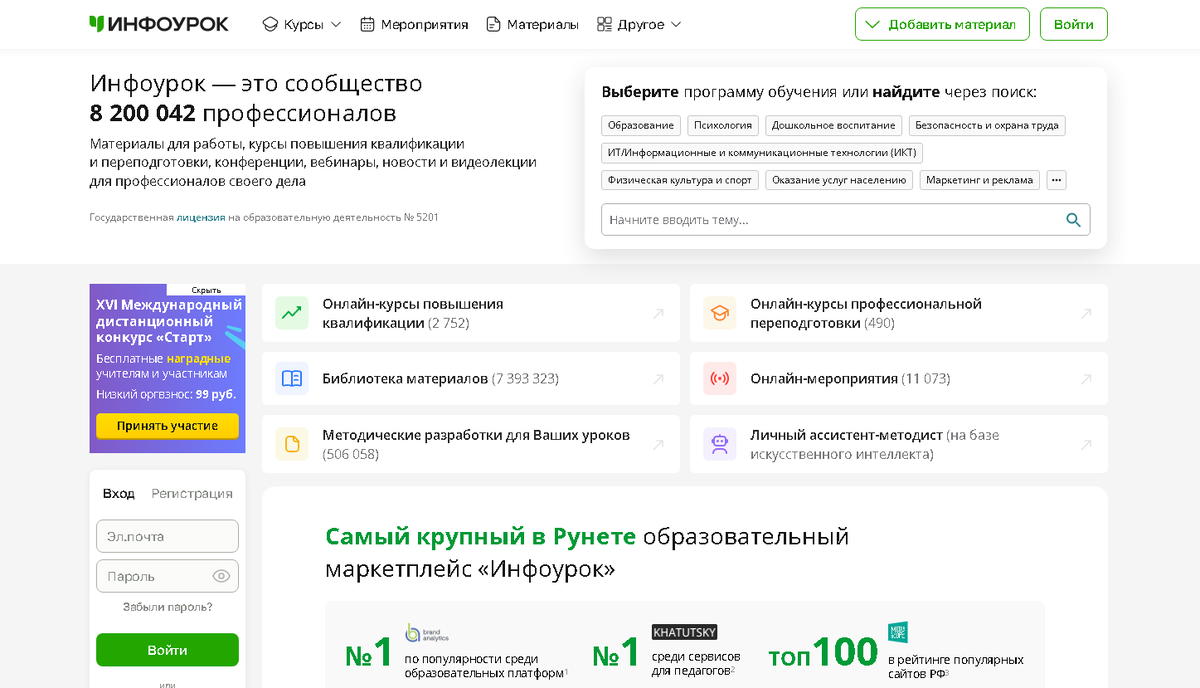Select the Безопасность и охрана труда tag

(x=987, y=126)
